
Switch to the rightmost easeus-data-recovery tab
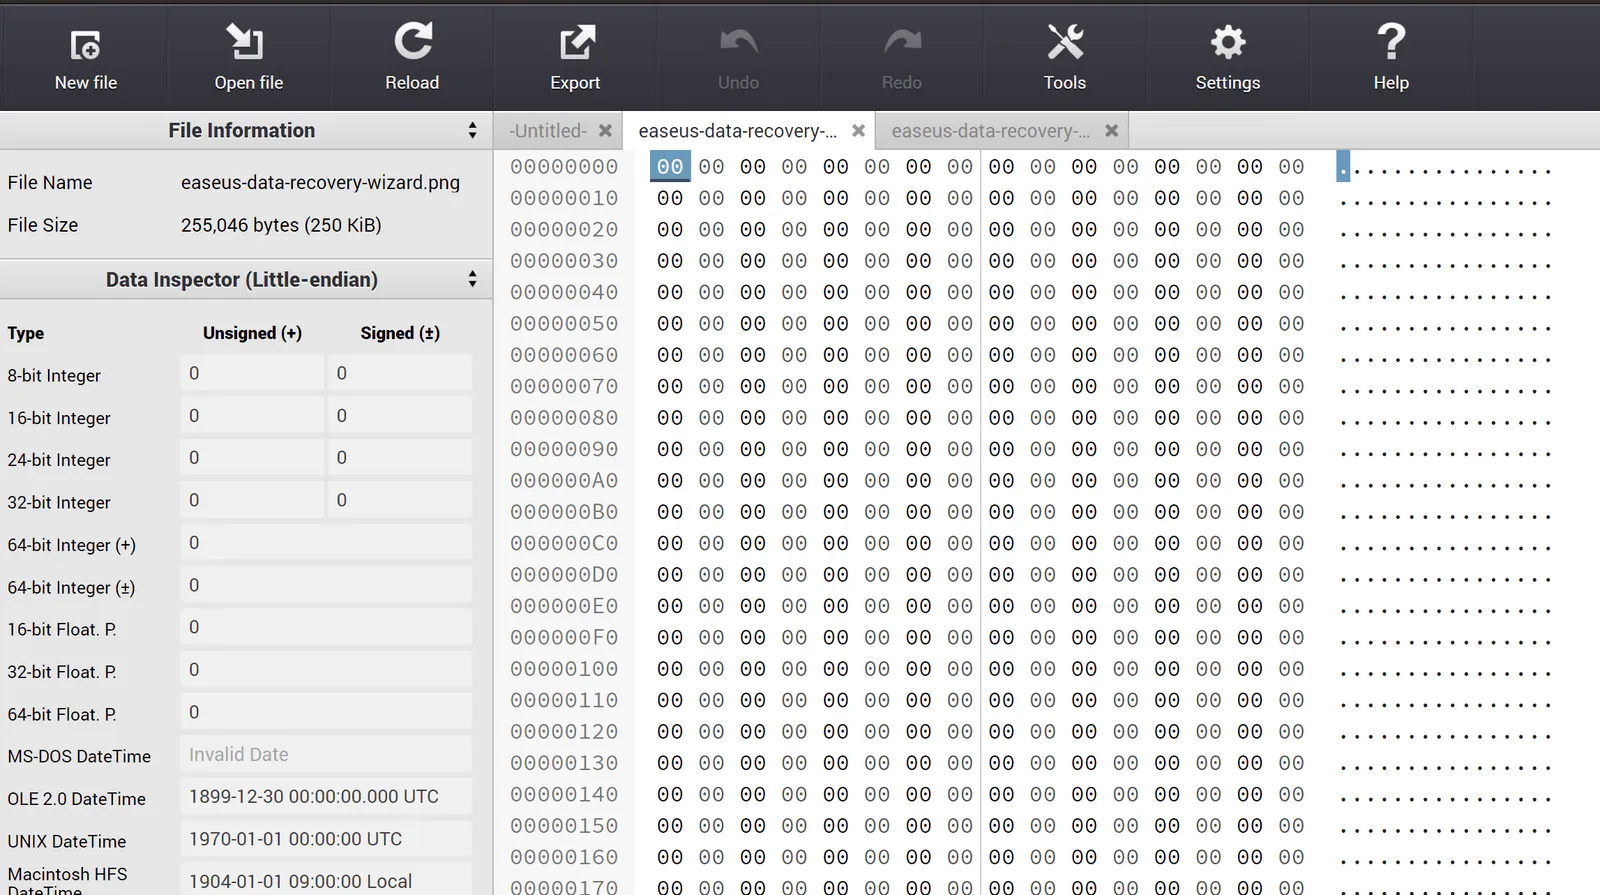point(991,131)
